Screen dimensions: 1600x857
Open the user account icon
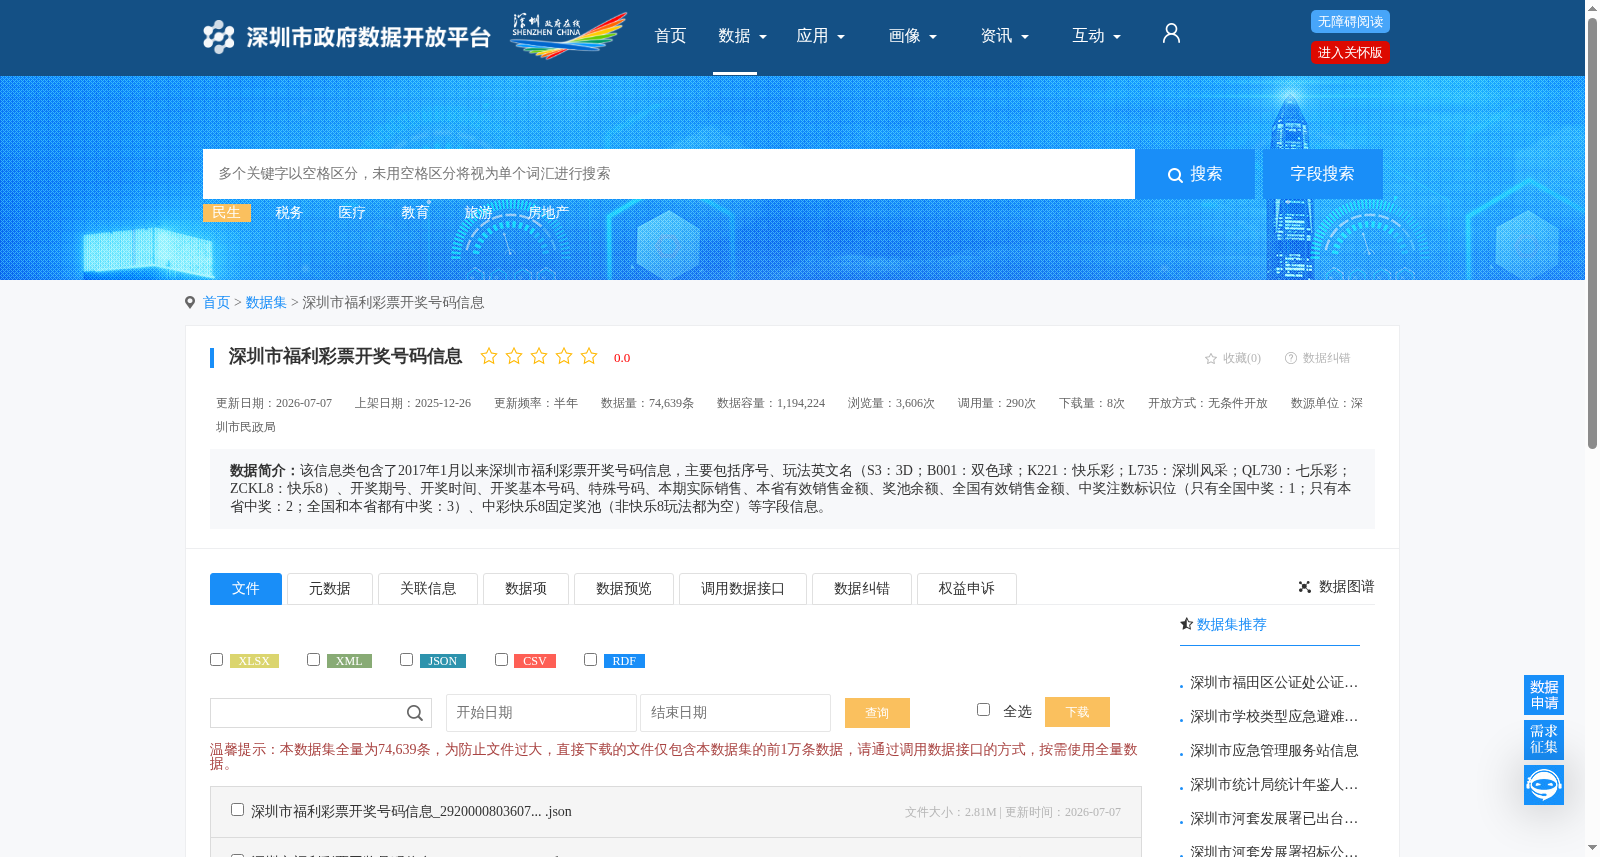(1171, 34)
